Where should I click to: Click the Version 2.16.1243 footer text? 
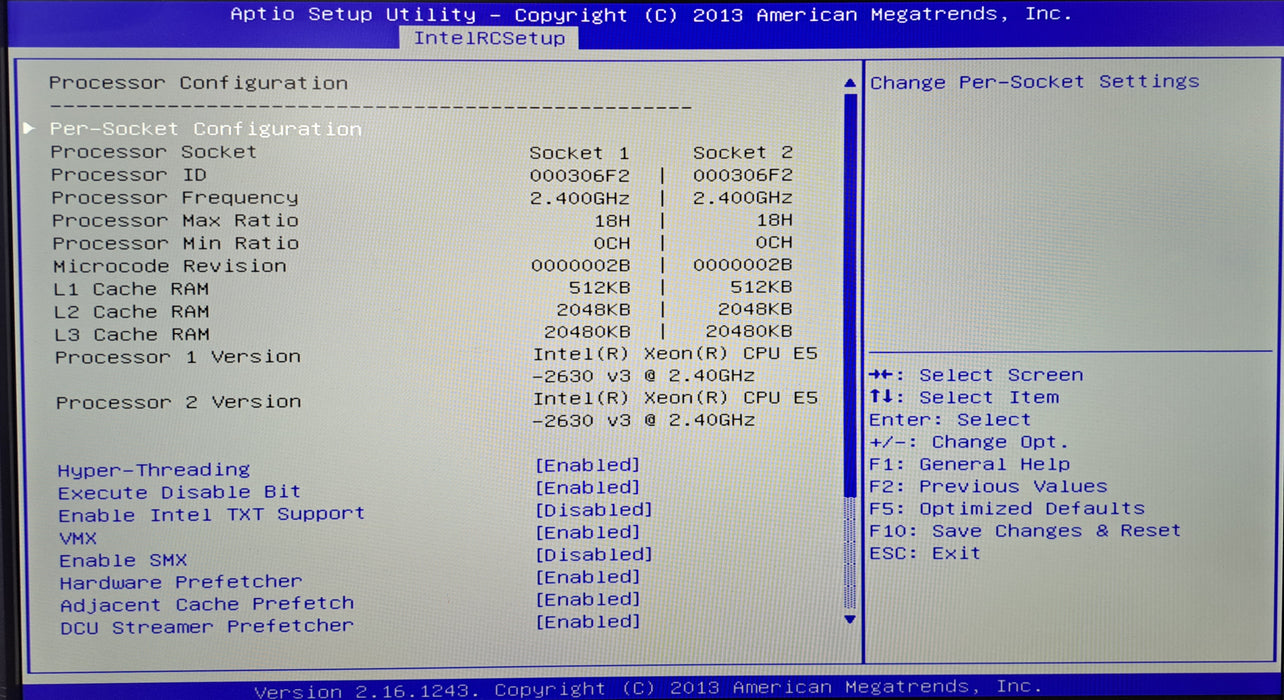pyautogui.click(x=368, y=690)
